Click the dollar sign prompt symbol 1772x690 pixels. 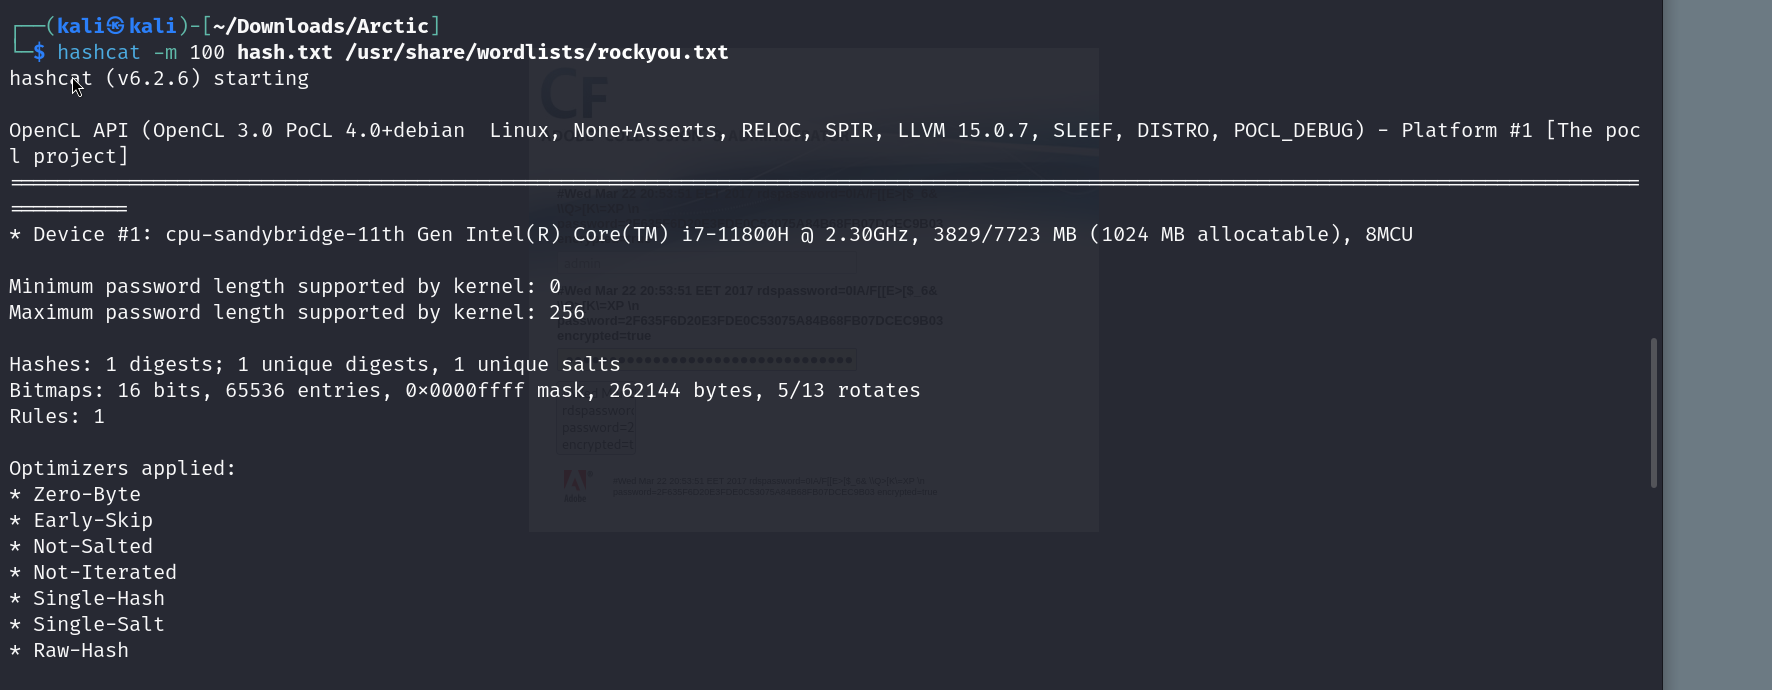(39, 52)
